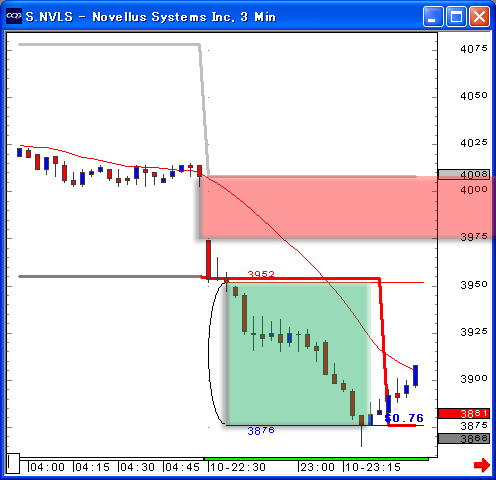This screenshot has width=496, height=480.
Task: Click the green shaded profit zone
Action: (x=298, y=353)
